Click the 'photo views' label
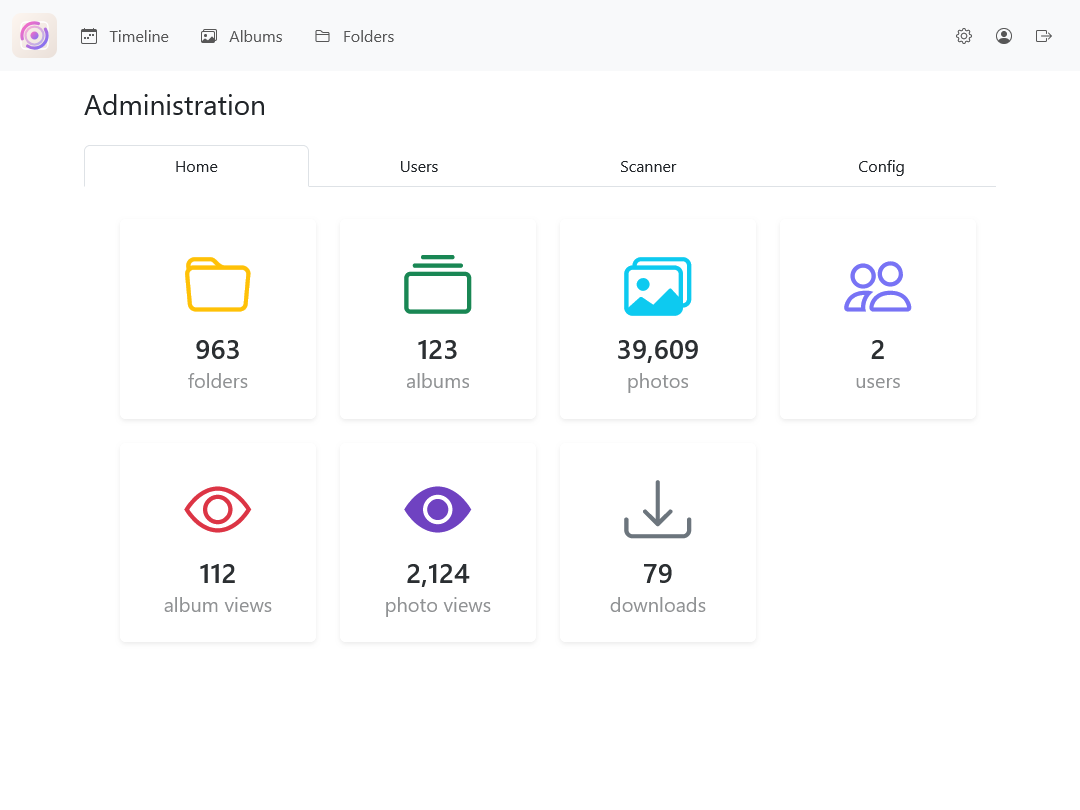Screen dimensions: 1080x810 (437, 605)
